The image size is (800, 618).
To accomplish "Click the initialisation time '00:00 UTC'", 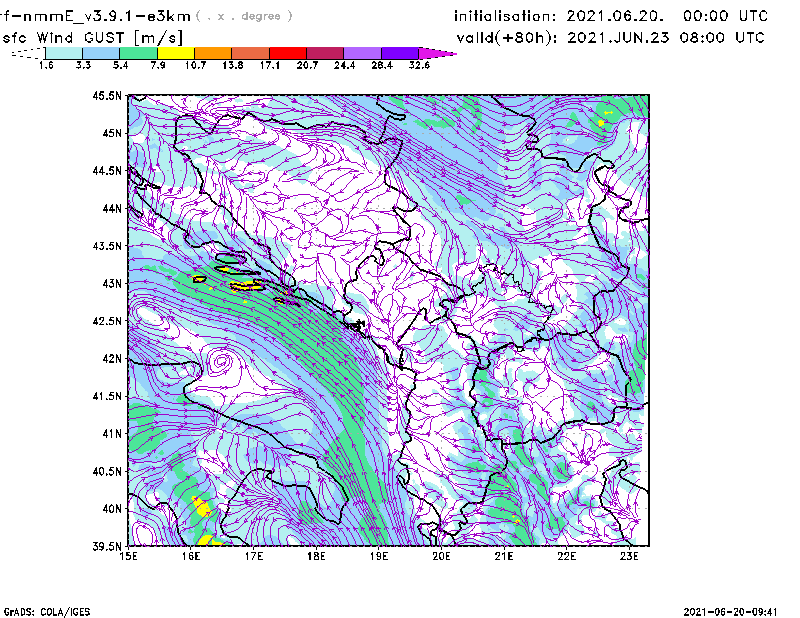I will click(x=726, y=16).
